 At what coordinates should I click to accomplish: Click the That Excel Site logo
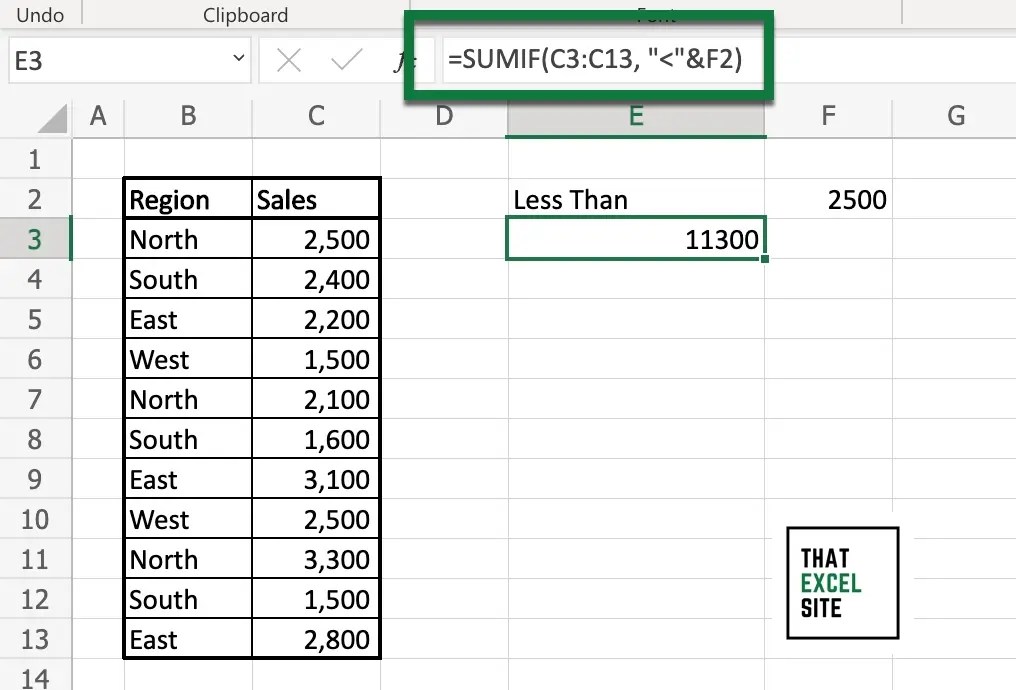pyautogui.click(x=843, y=583)
